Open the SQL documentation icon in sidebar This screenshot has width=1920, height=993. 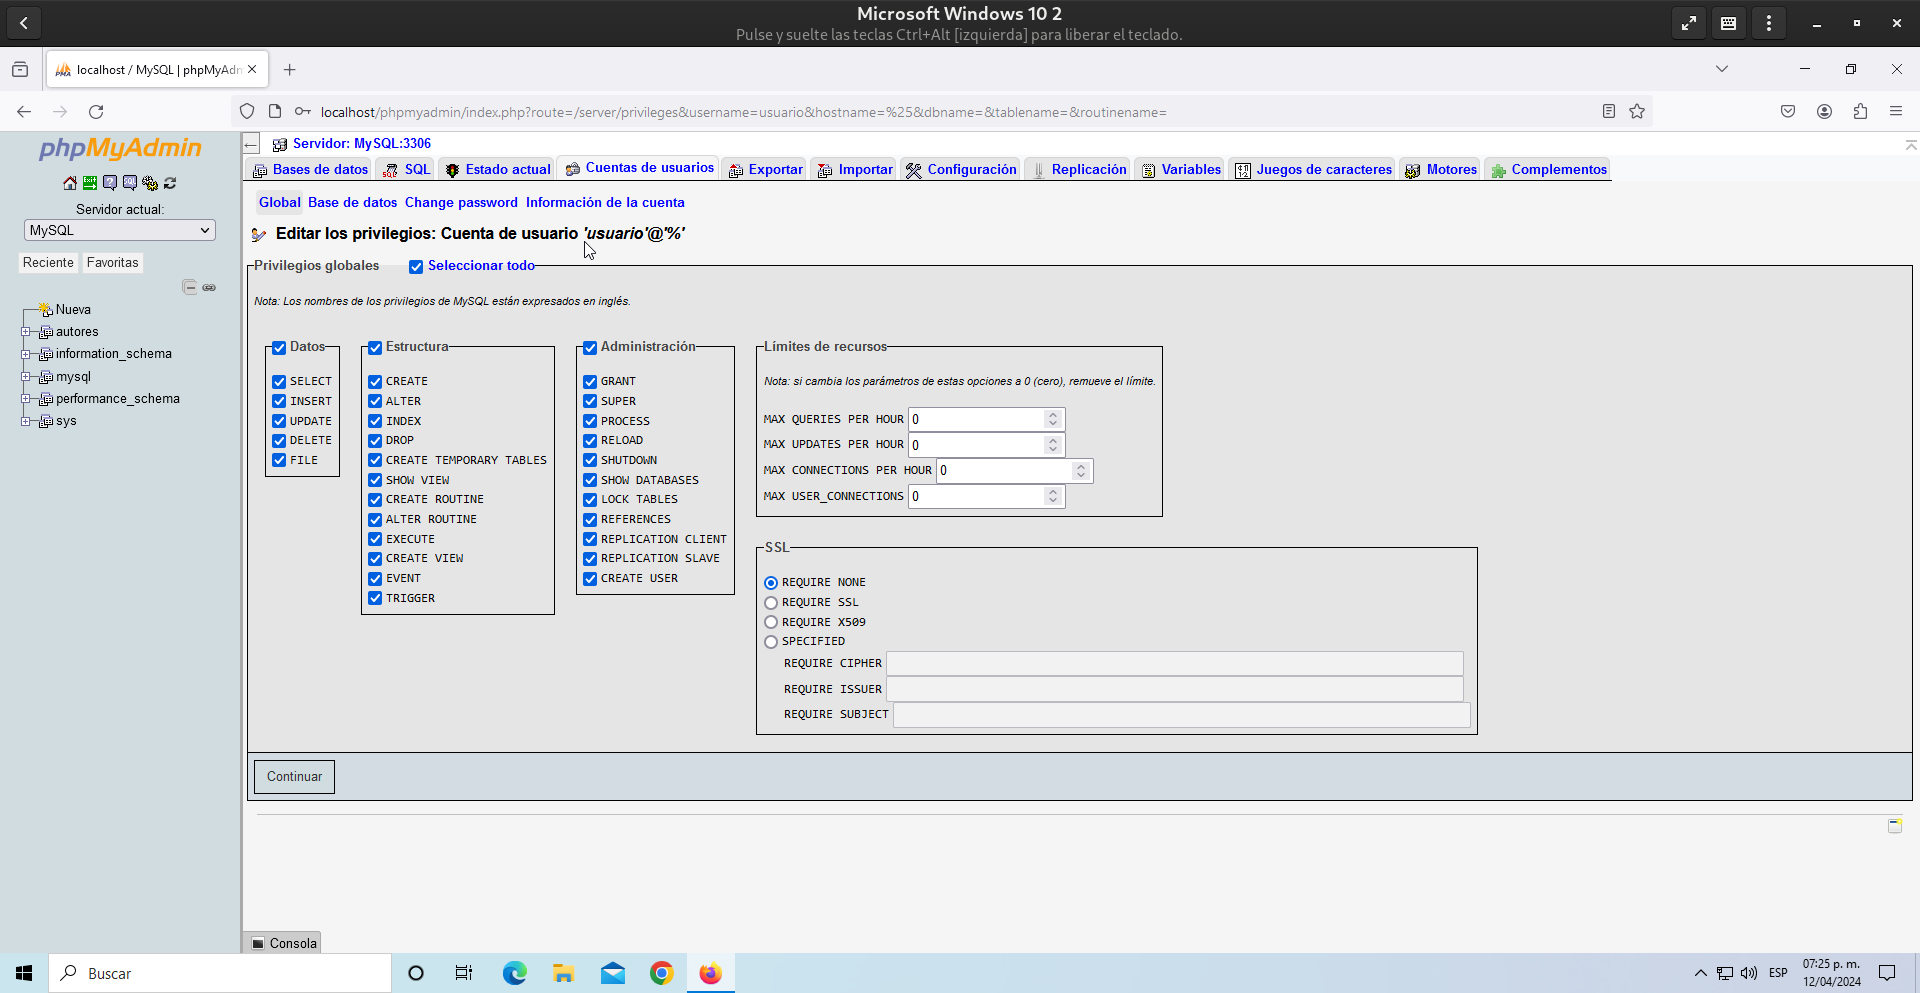click(x=130, y=183)
